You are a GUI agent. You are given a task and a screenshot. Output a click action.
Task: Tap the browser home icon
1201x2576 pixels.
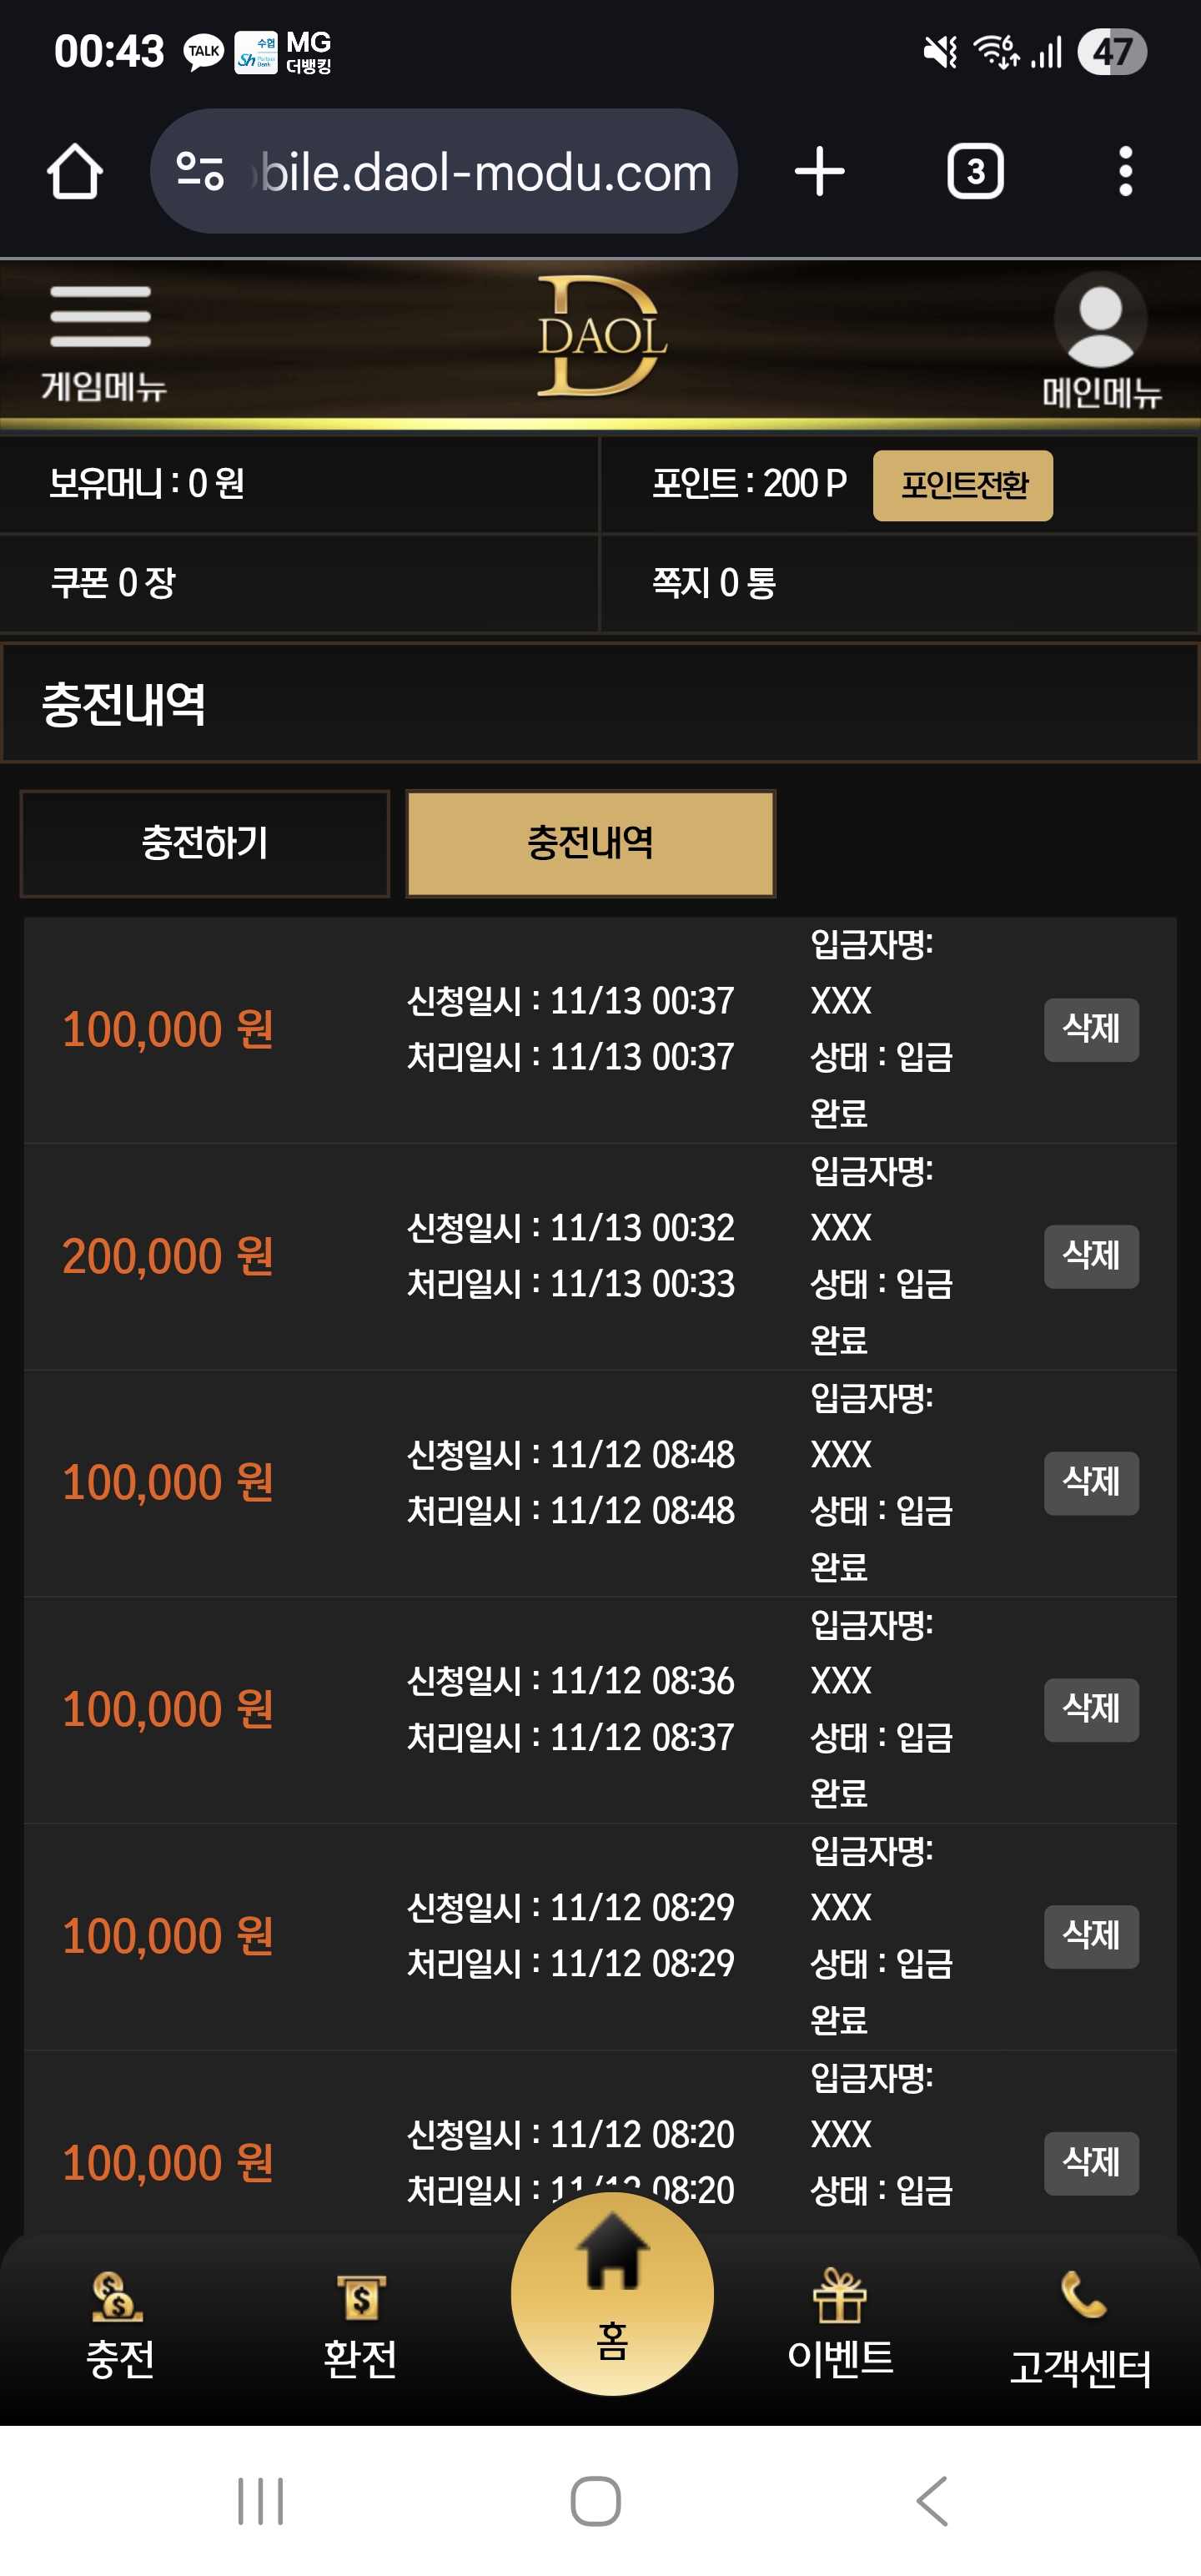point(75,172)
